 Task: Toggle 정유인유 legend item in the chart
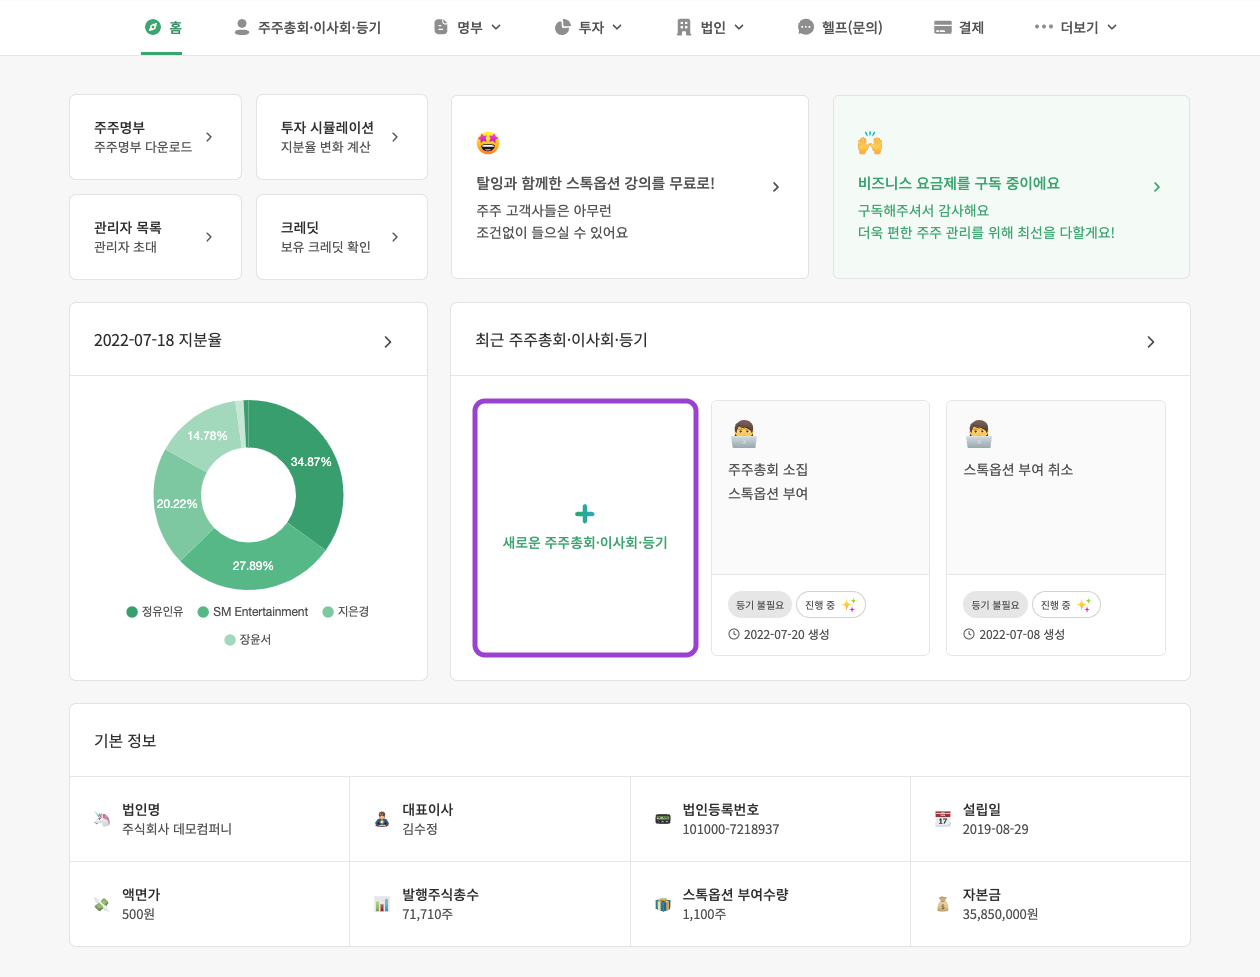155,612
